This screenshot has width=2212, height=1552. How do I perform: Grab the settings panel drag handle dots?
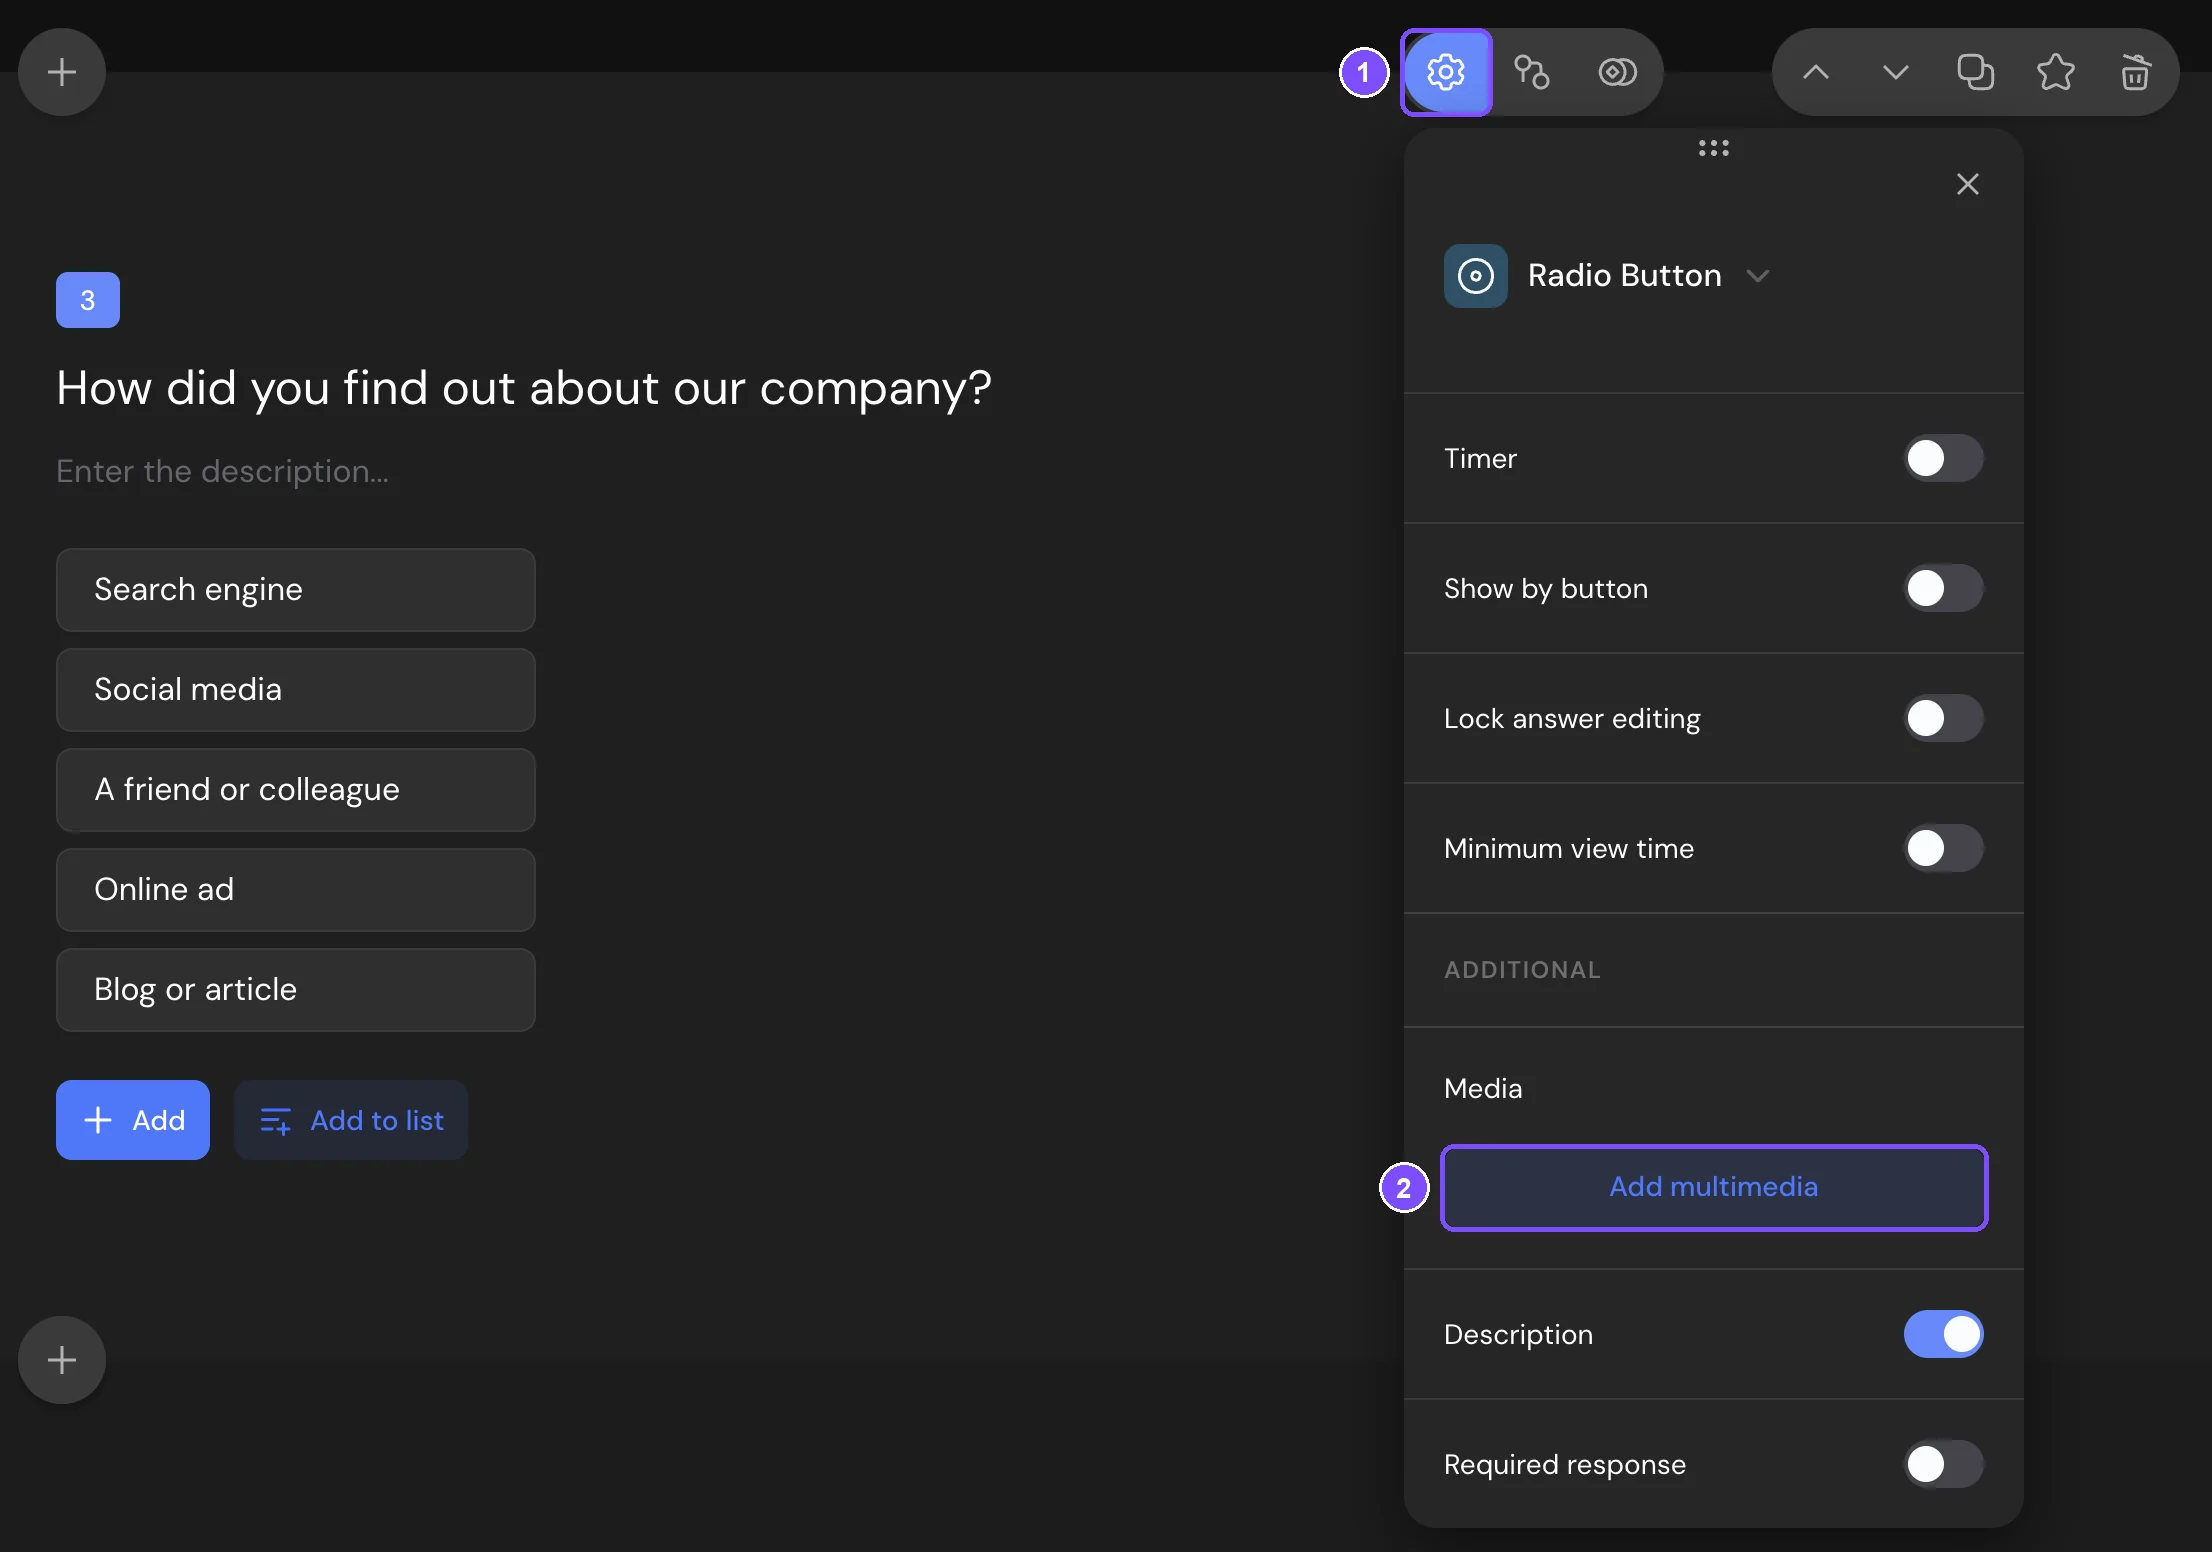(x=1714, y=148)
